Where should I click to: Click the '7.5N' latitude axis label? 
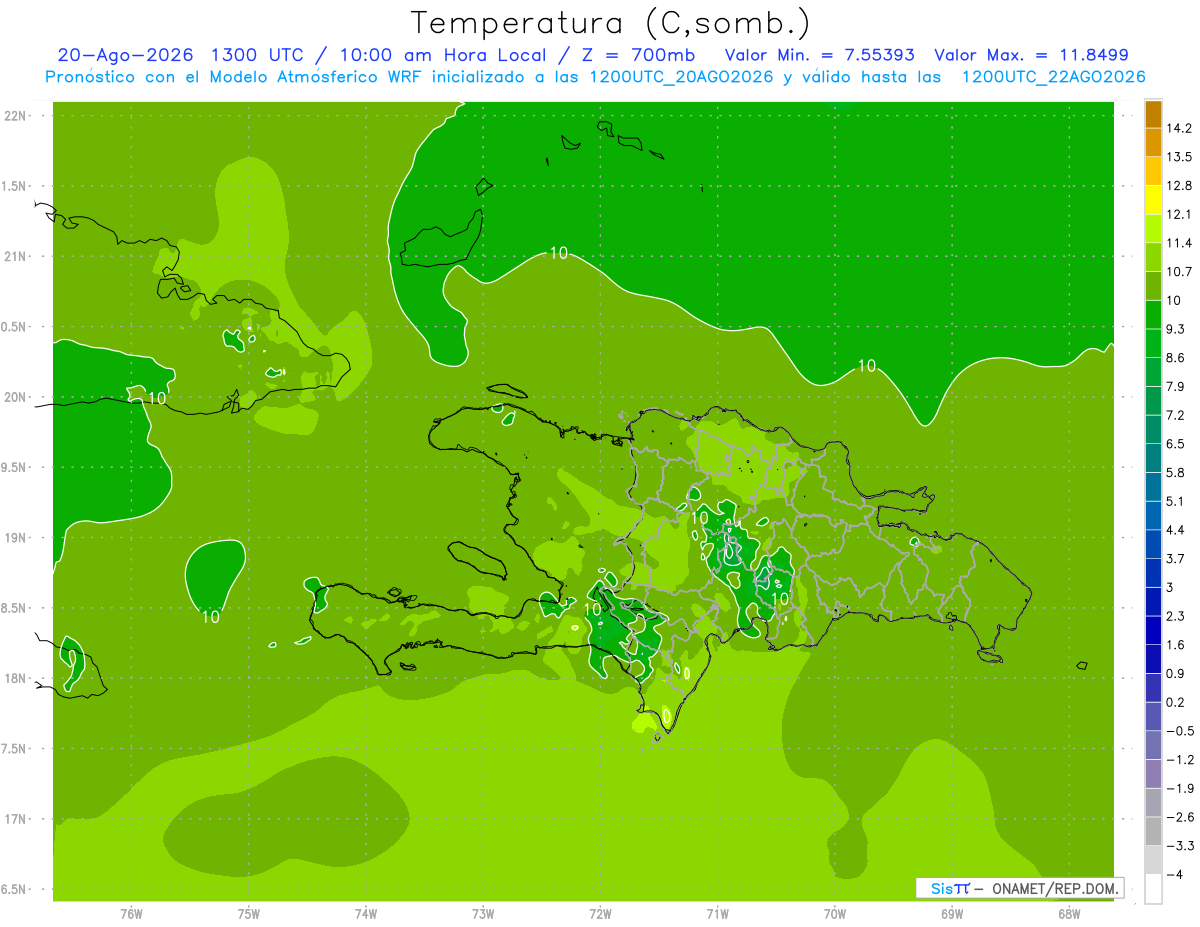click(15, 748)
